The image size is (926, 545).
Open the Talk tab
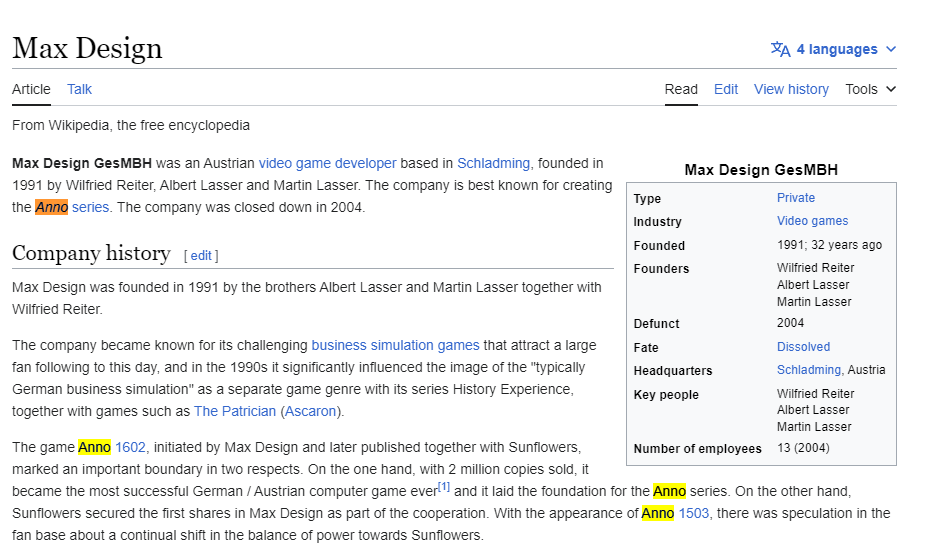79,89
